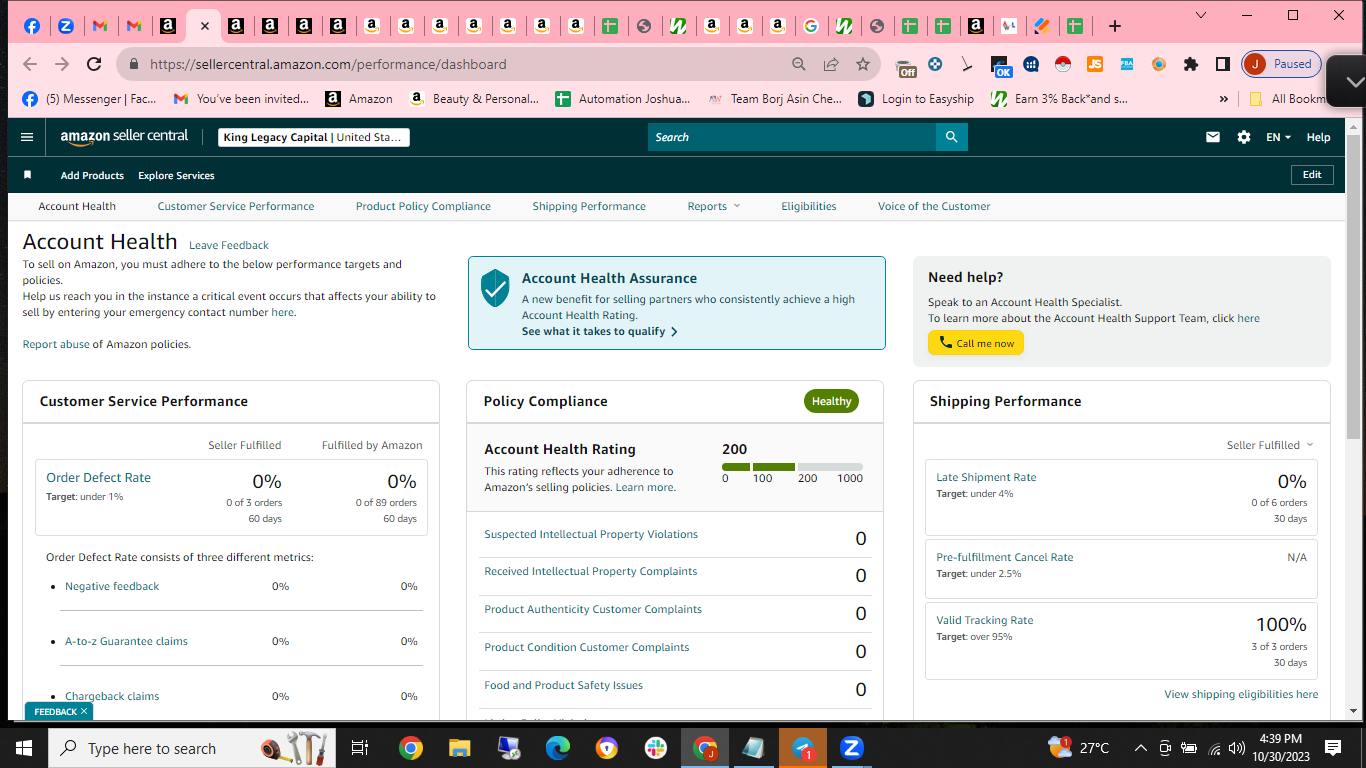Open the All Bookmarks folder
Screen dimensions: 1366x768
[x=1287, y=99]
